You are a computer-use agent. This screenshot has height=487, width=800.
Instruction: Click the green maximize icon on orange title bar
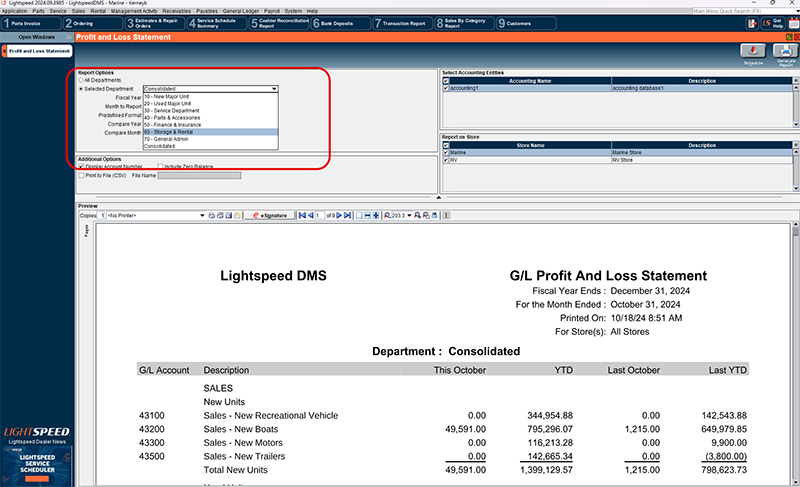coord(789,37)
